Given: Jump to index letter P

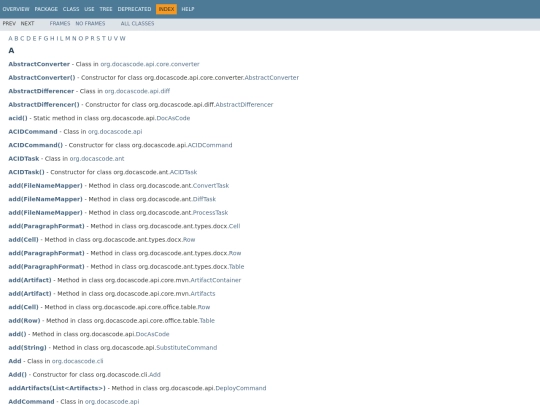Looking at the screenshot, I should (x=86, y=38).
